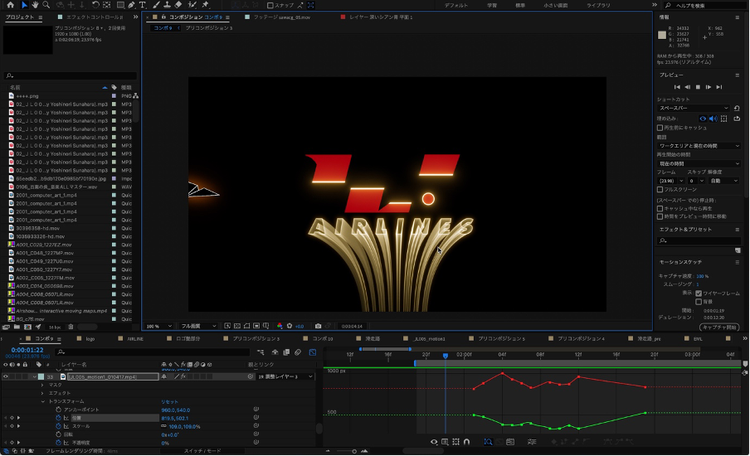Screen dimensions: 750x456
Task: Hide layer 33 with eye toggle
Action: [x=6, y=377]
